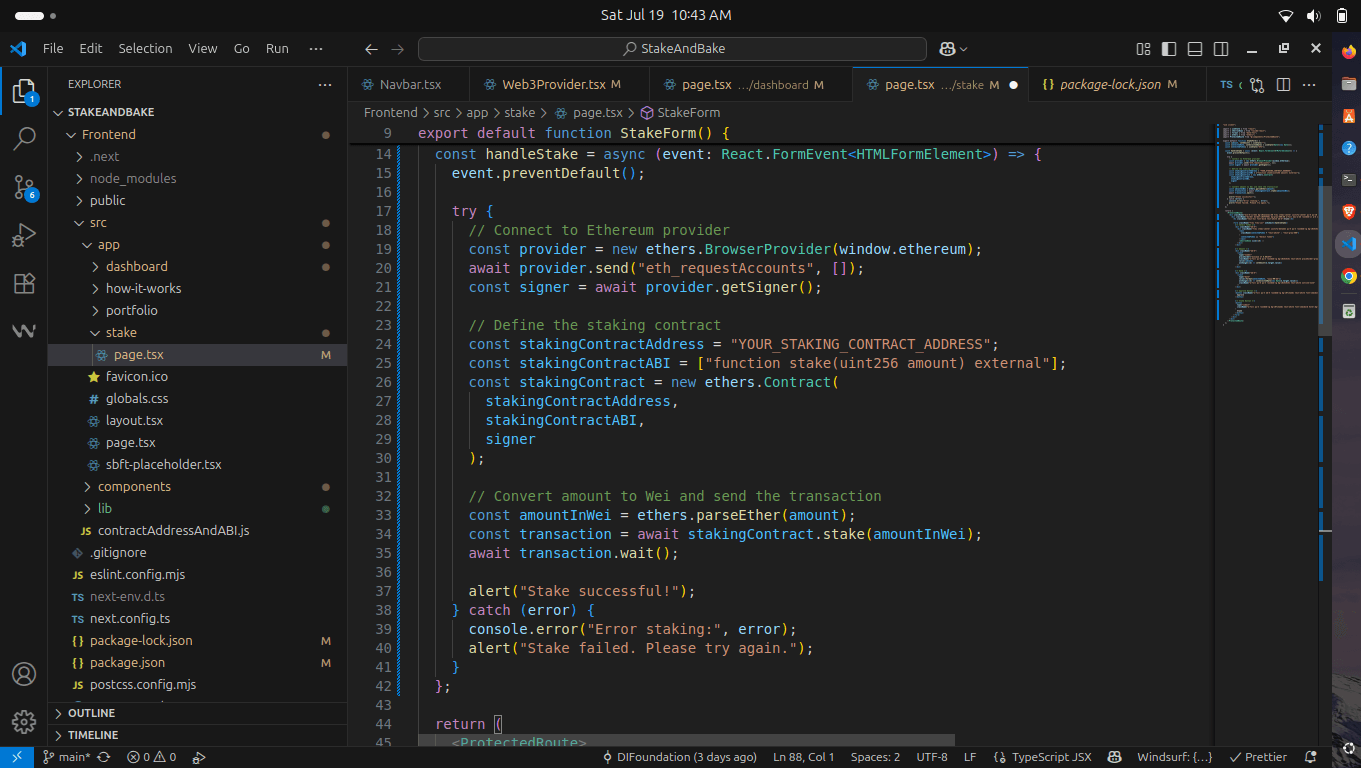The height and width of the screenshot is (768, 1361).
Task: Click the Prettier status bar button
Action: [x=1258, y=757]
